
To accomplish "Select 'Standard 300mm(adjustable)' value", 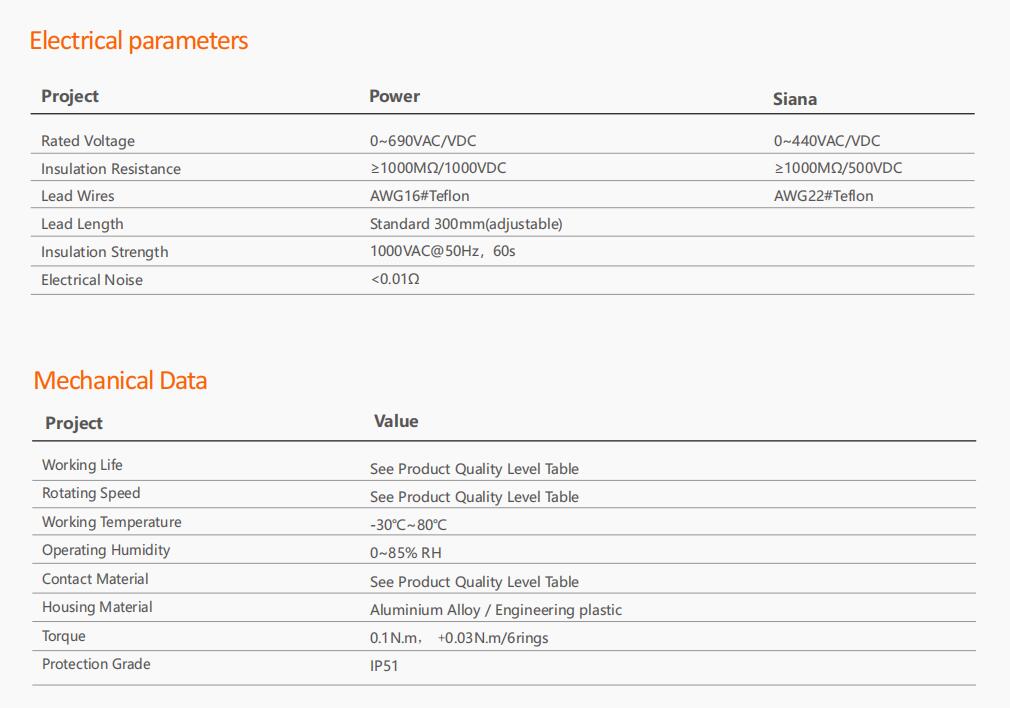I will click(x=466, y=224).
